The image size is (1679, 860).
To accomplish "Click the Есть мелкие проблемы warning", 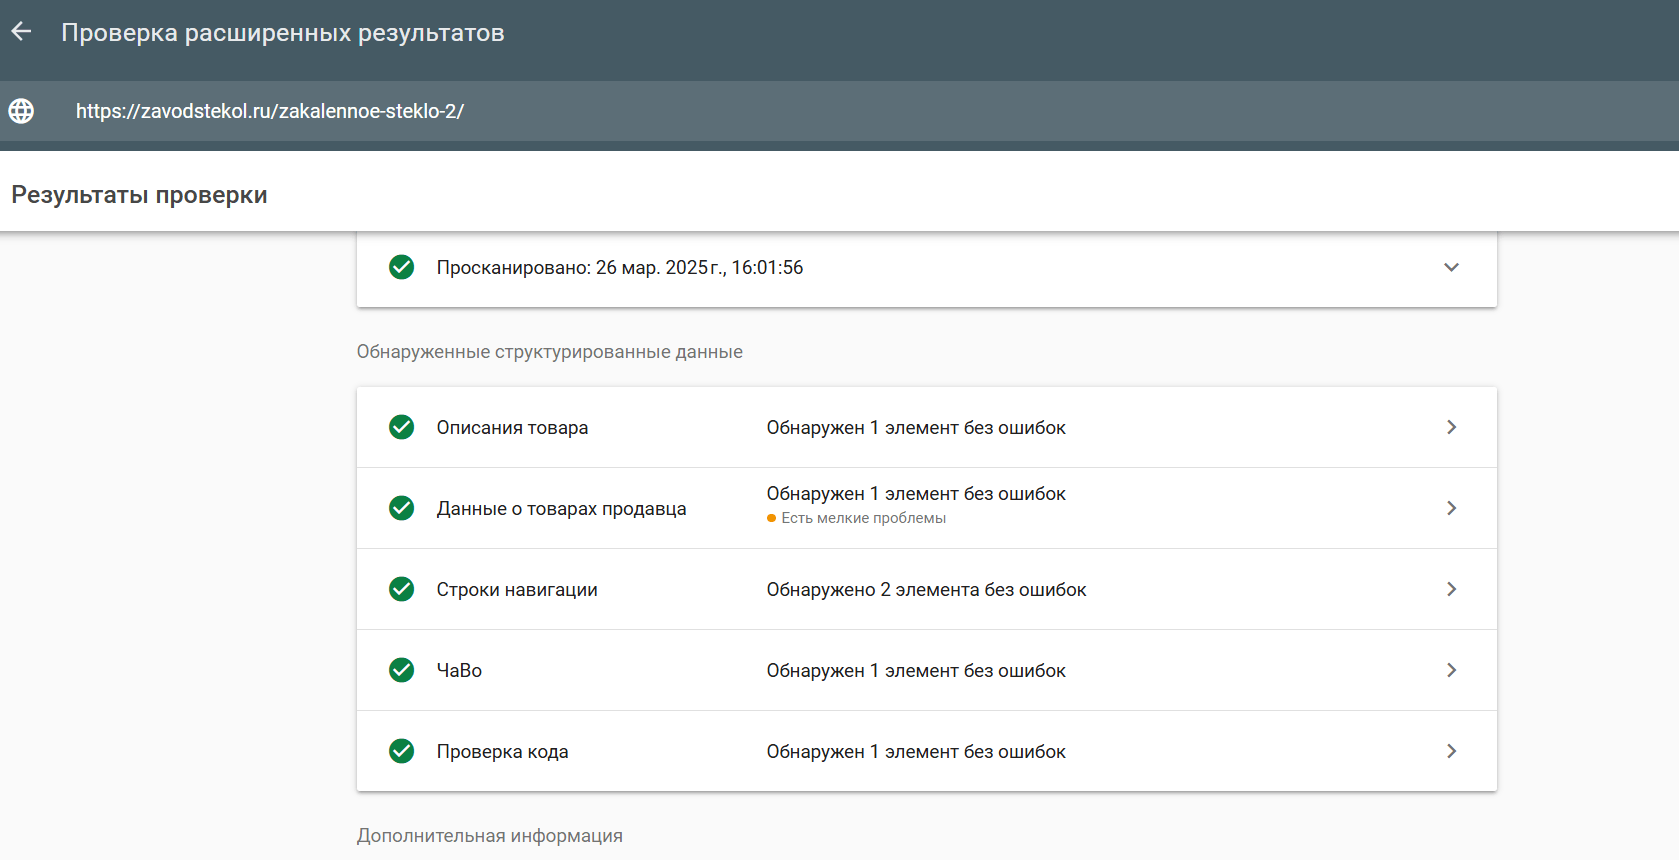I will (862, 518).
